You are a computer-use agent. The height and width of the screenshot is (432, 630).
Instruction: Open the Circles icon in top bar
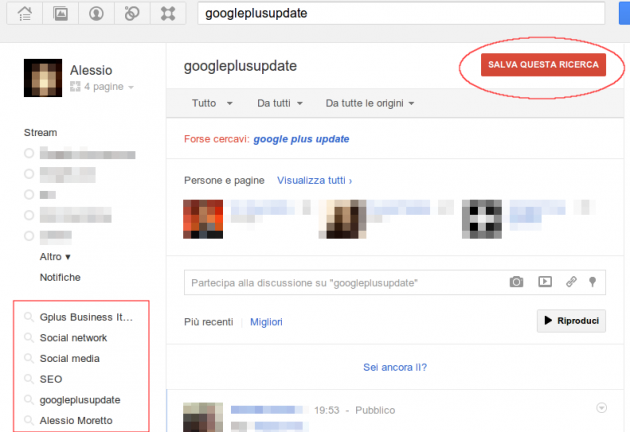tap(132, 13)
